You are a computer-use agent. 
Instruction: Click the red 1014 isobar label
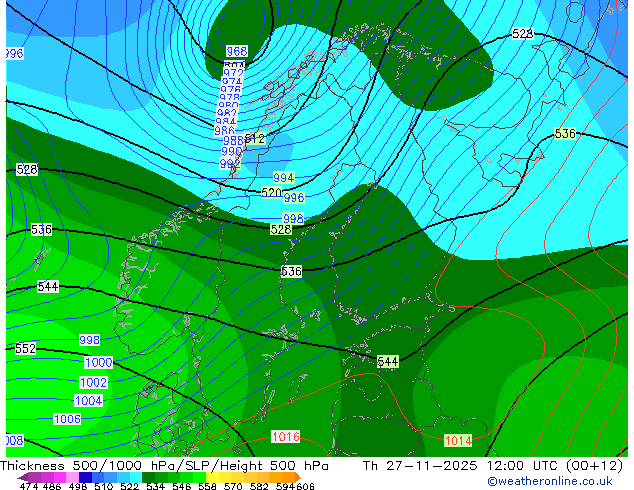(458, 440)
